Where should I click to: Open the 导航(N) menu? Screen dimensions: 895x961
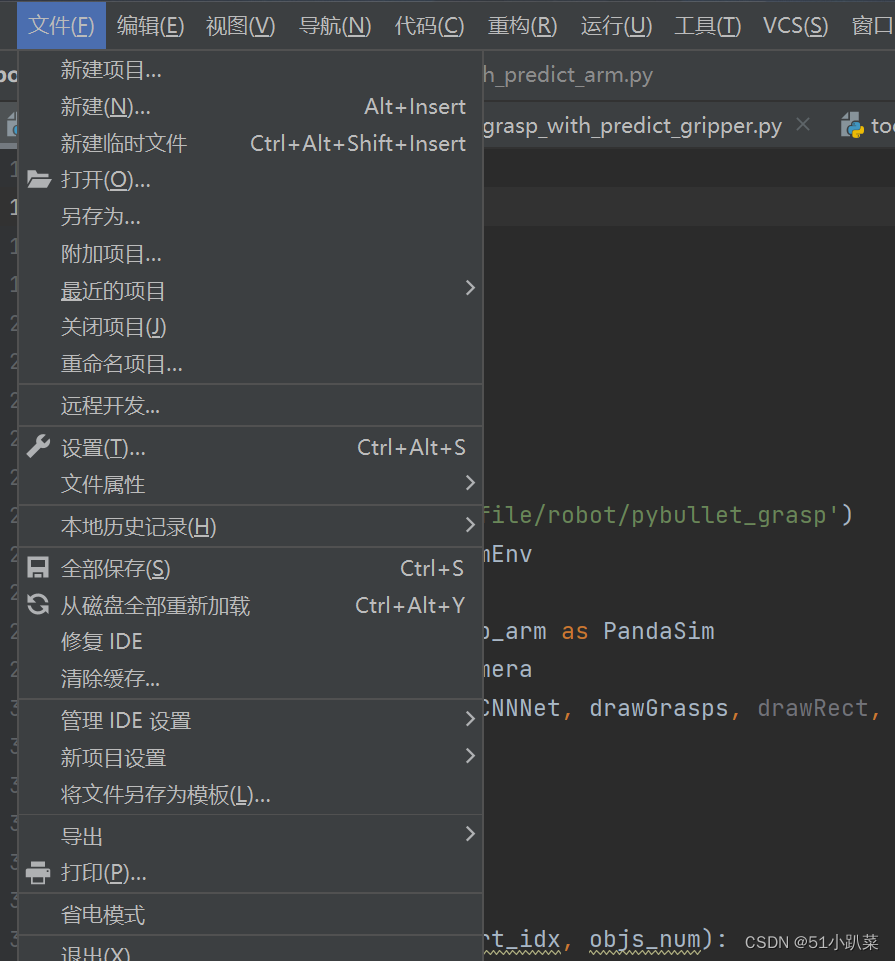(335, 25)
